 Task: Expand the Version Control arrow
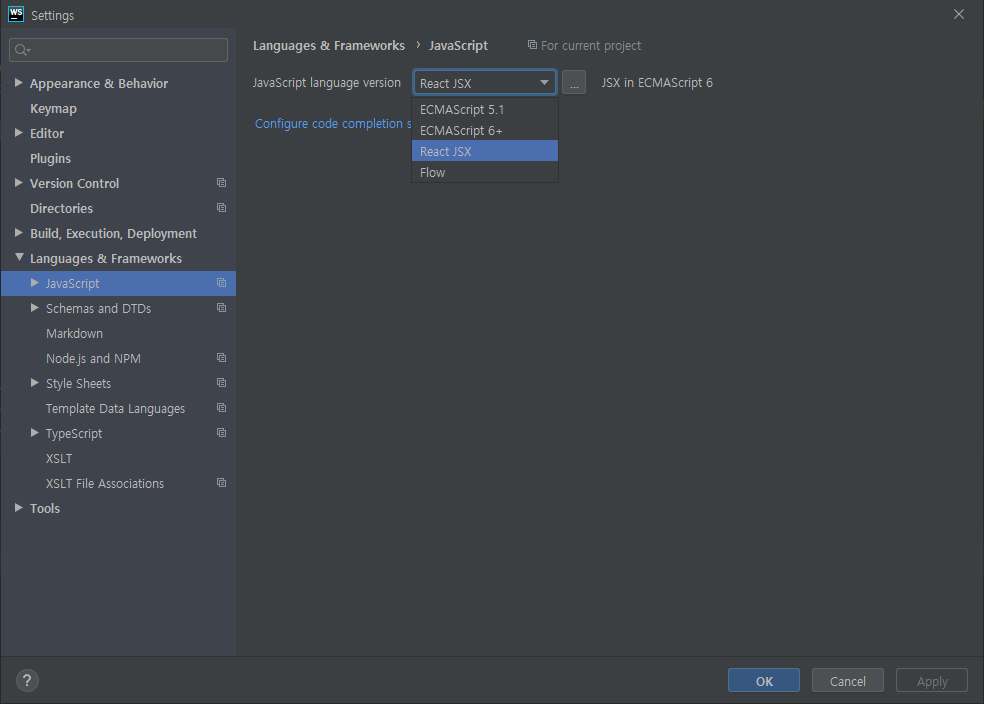[x=19, y=183]
